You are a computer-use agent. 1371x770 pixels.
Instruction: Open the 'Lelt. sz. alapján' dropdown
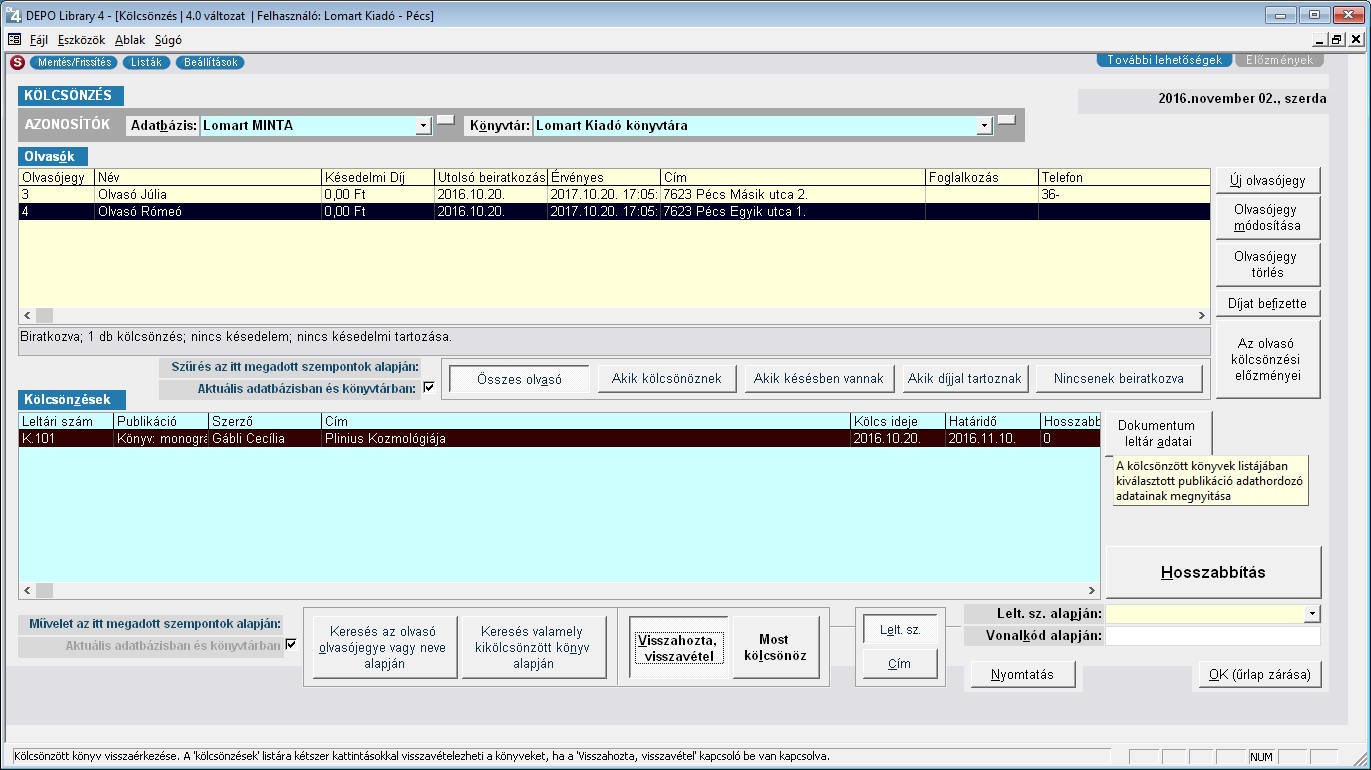coord(1312,614)
